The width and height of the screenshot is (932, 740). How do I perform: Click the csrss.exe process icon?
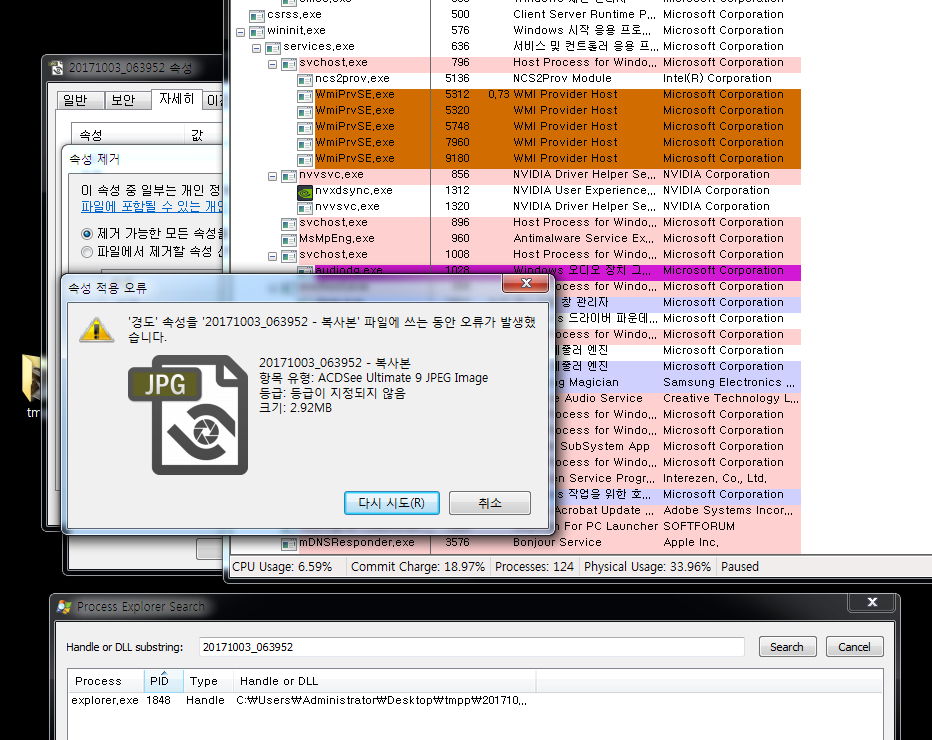coord(258,15)
